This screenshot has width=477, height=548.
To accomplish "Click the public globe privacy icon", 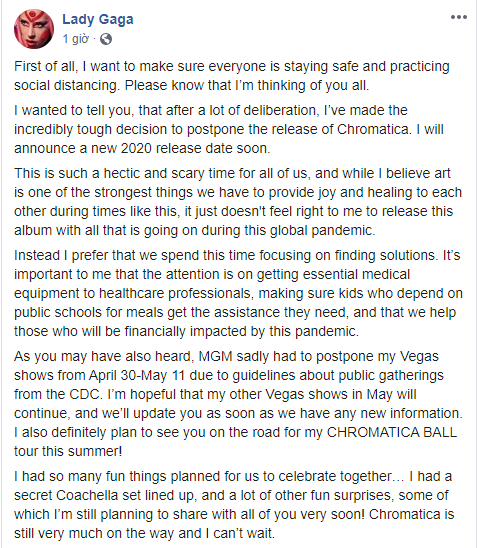I will coord(106,39).
